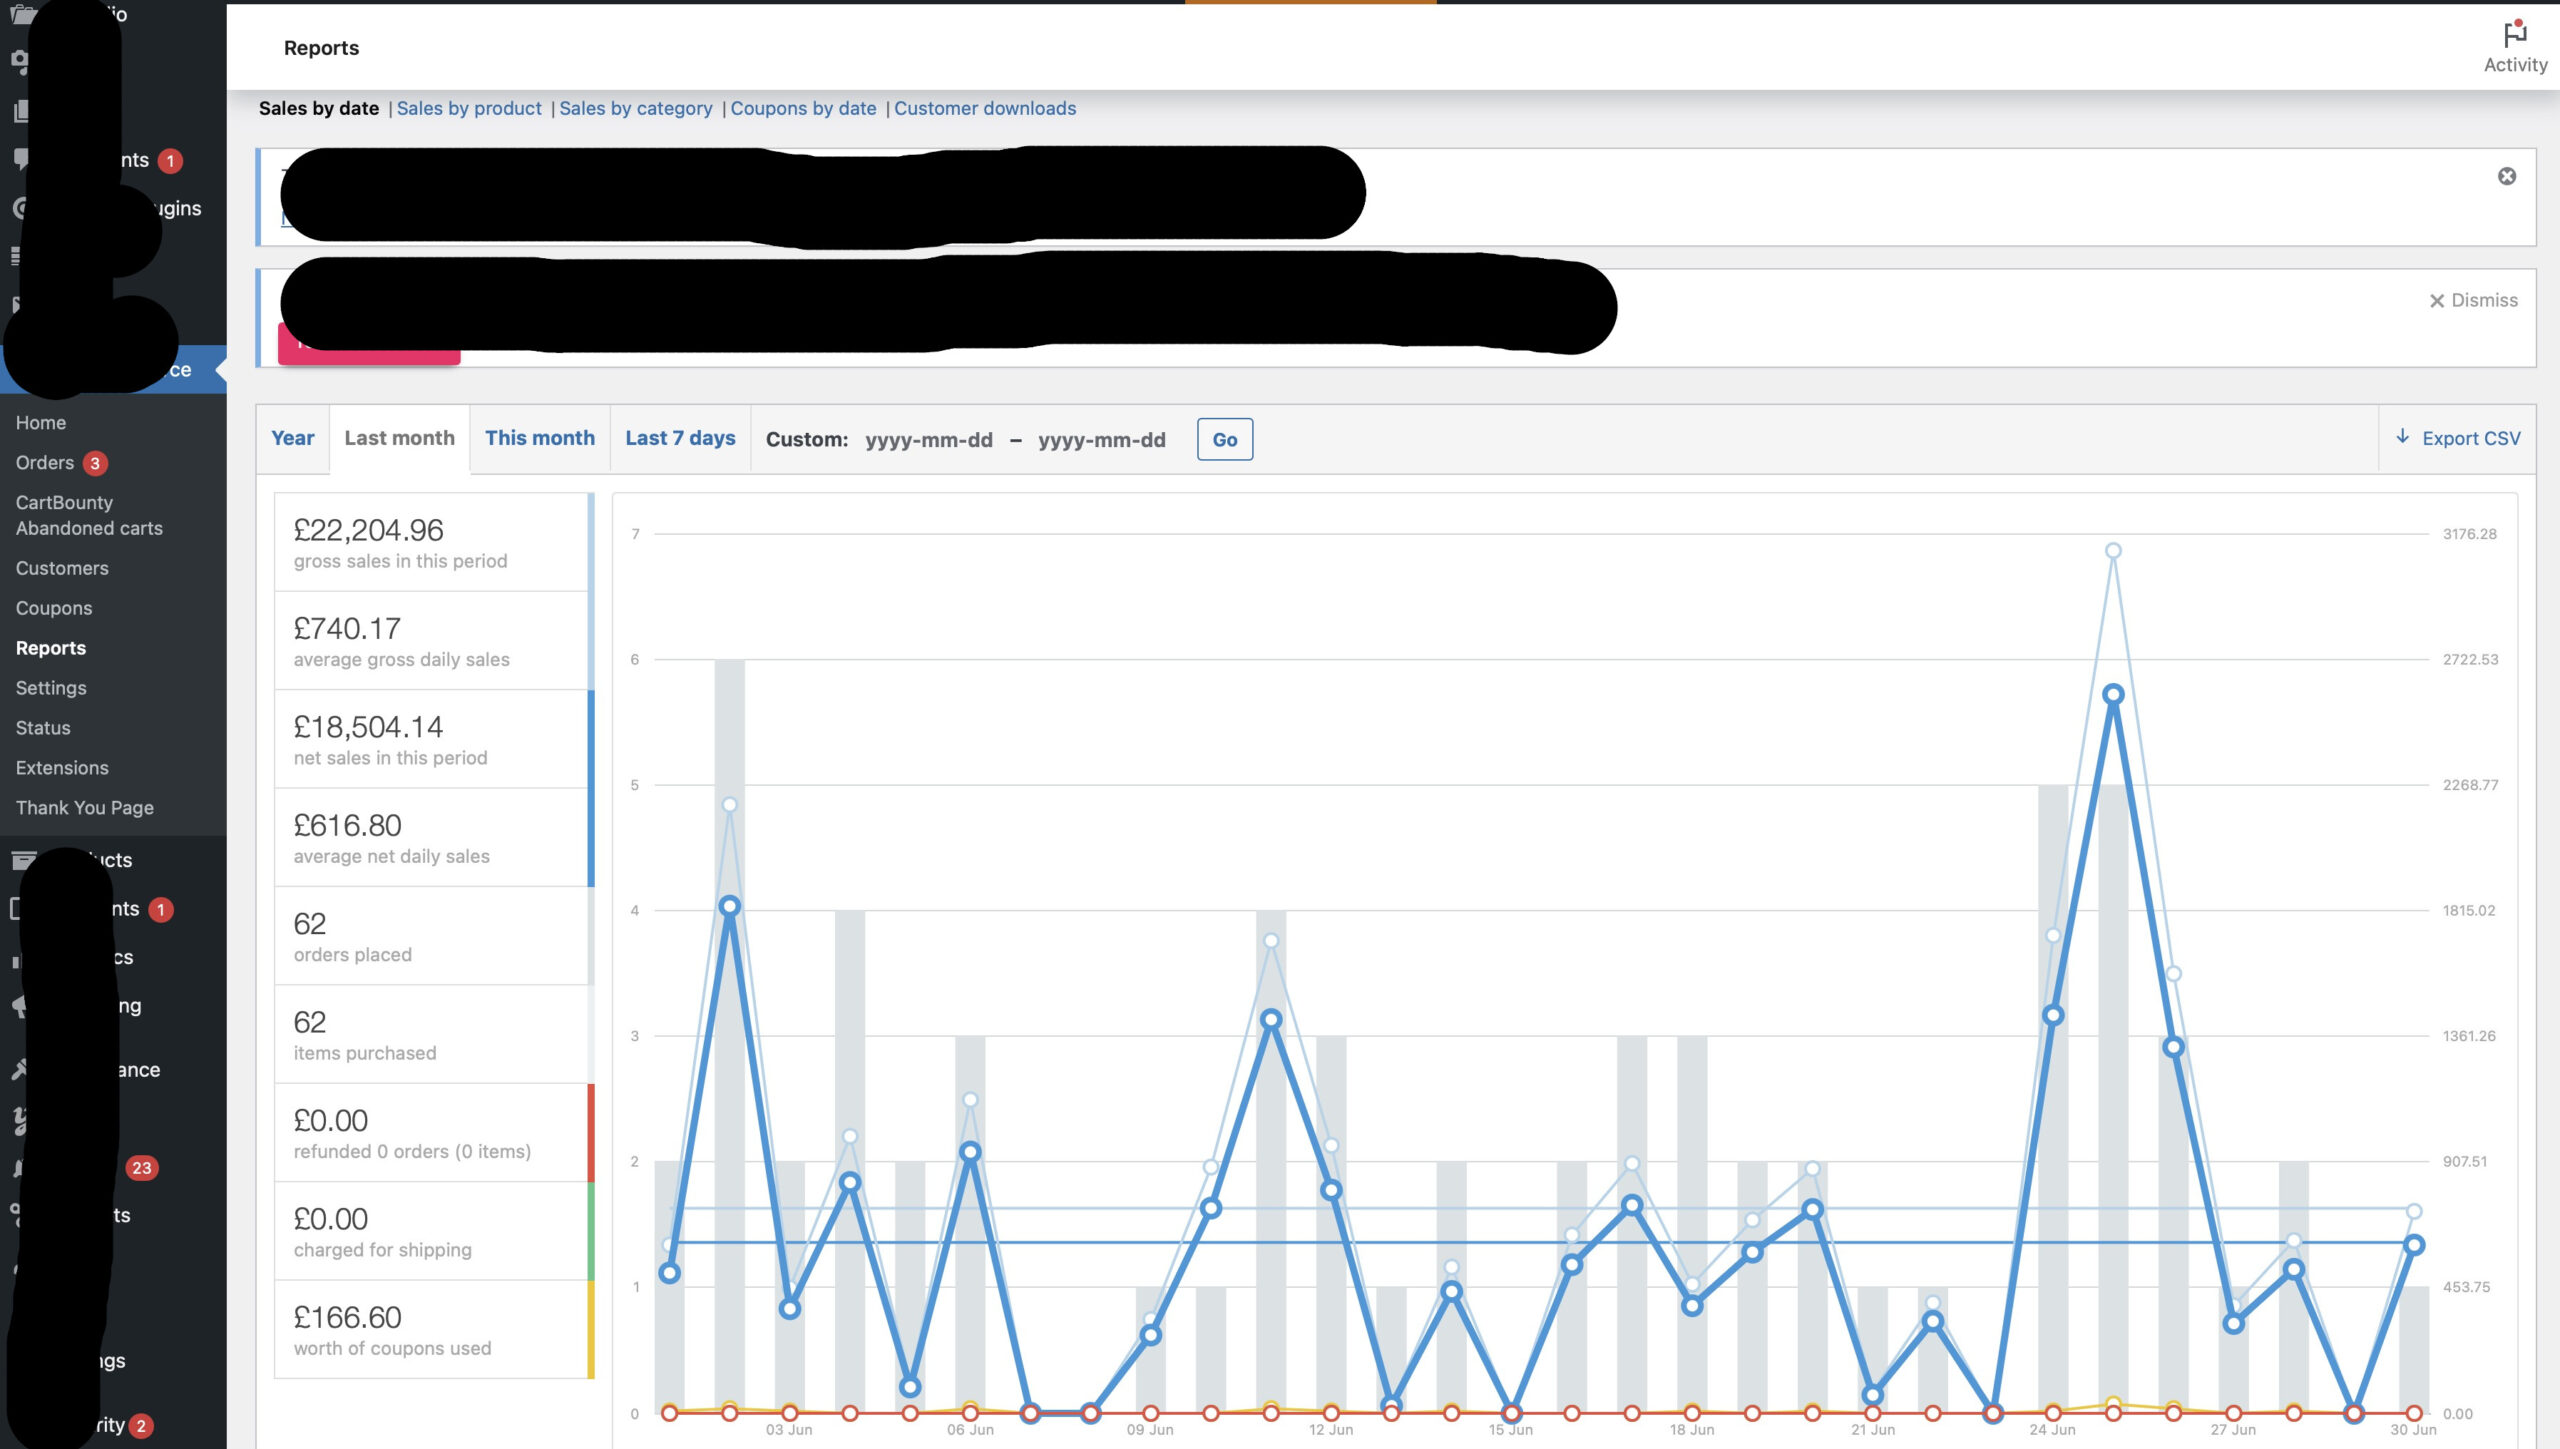
Task: Click the custom end date field
Action: (x=1101, y=440)
